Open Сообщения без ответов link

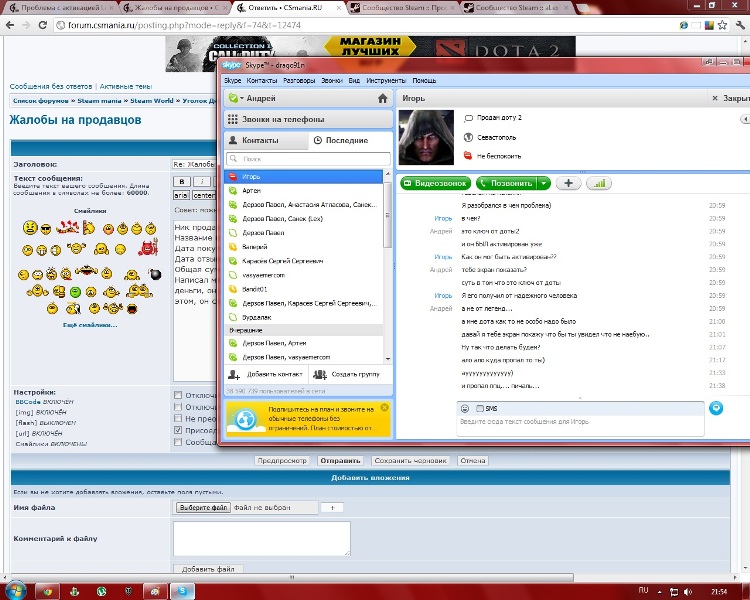[51, 87]
